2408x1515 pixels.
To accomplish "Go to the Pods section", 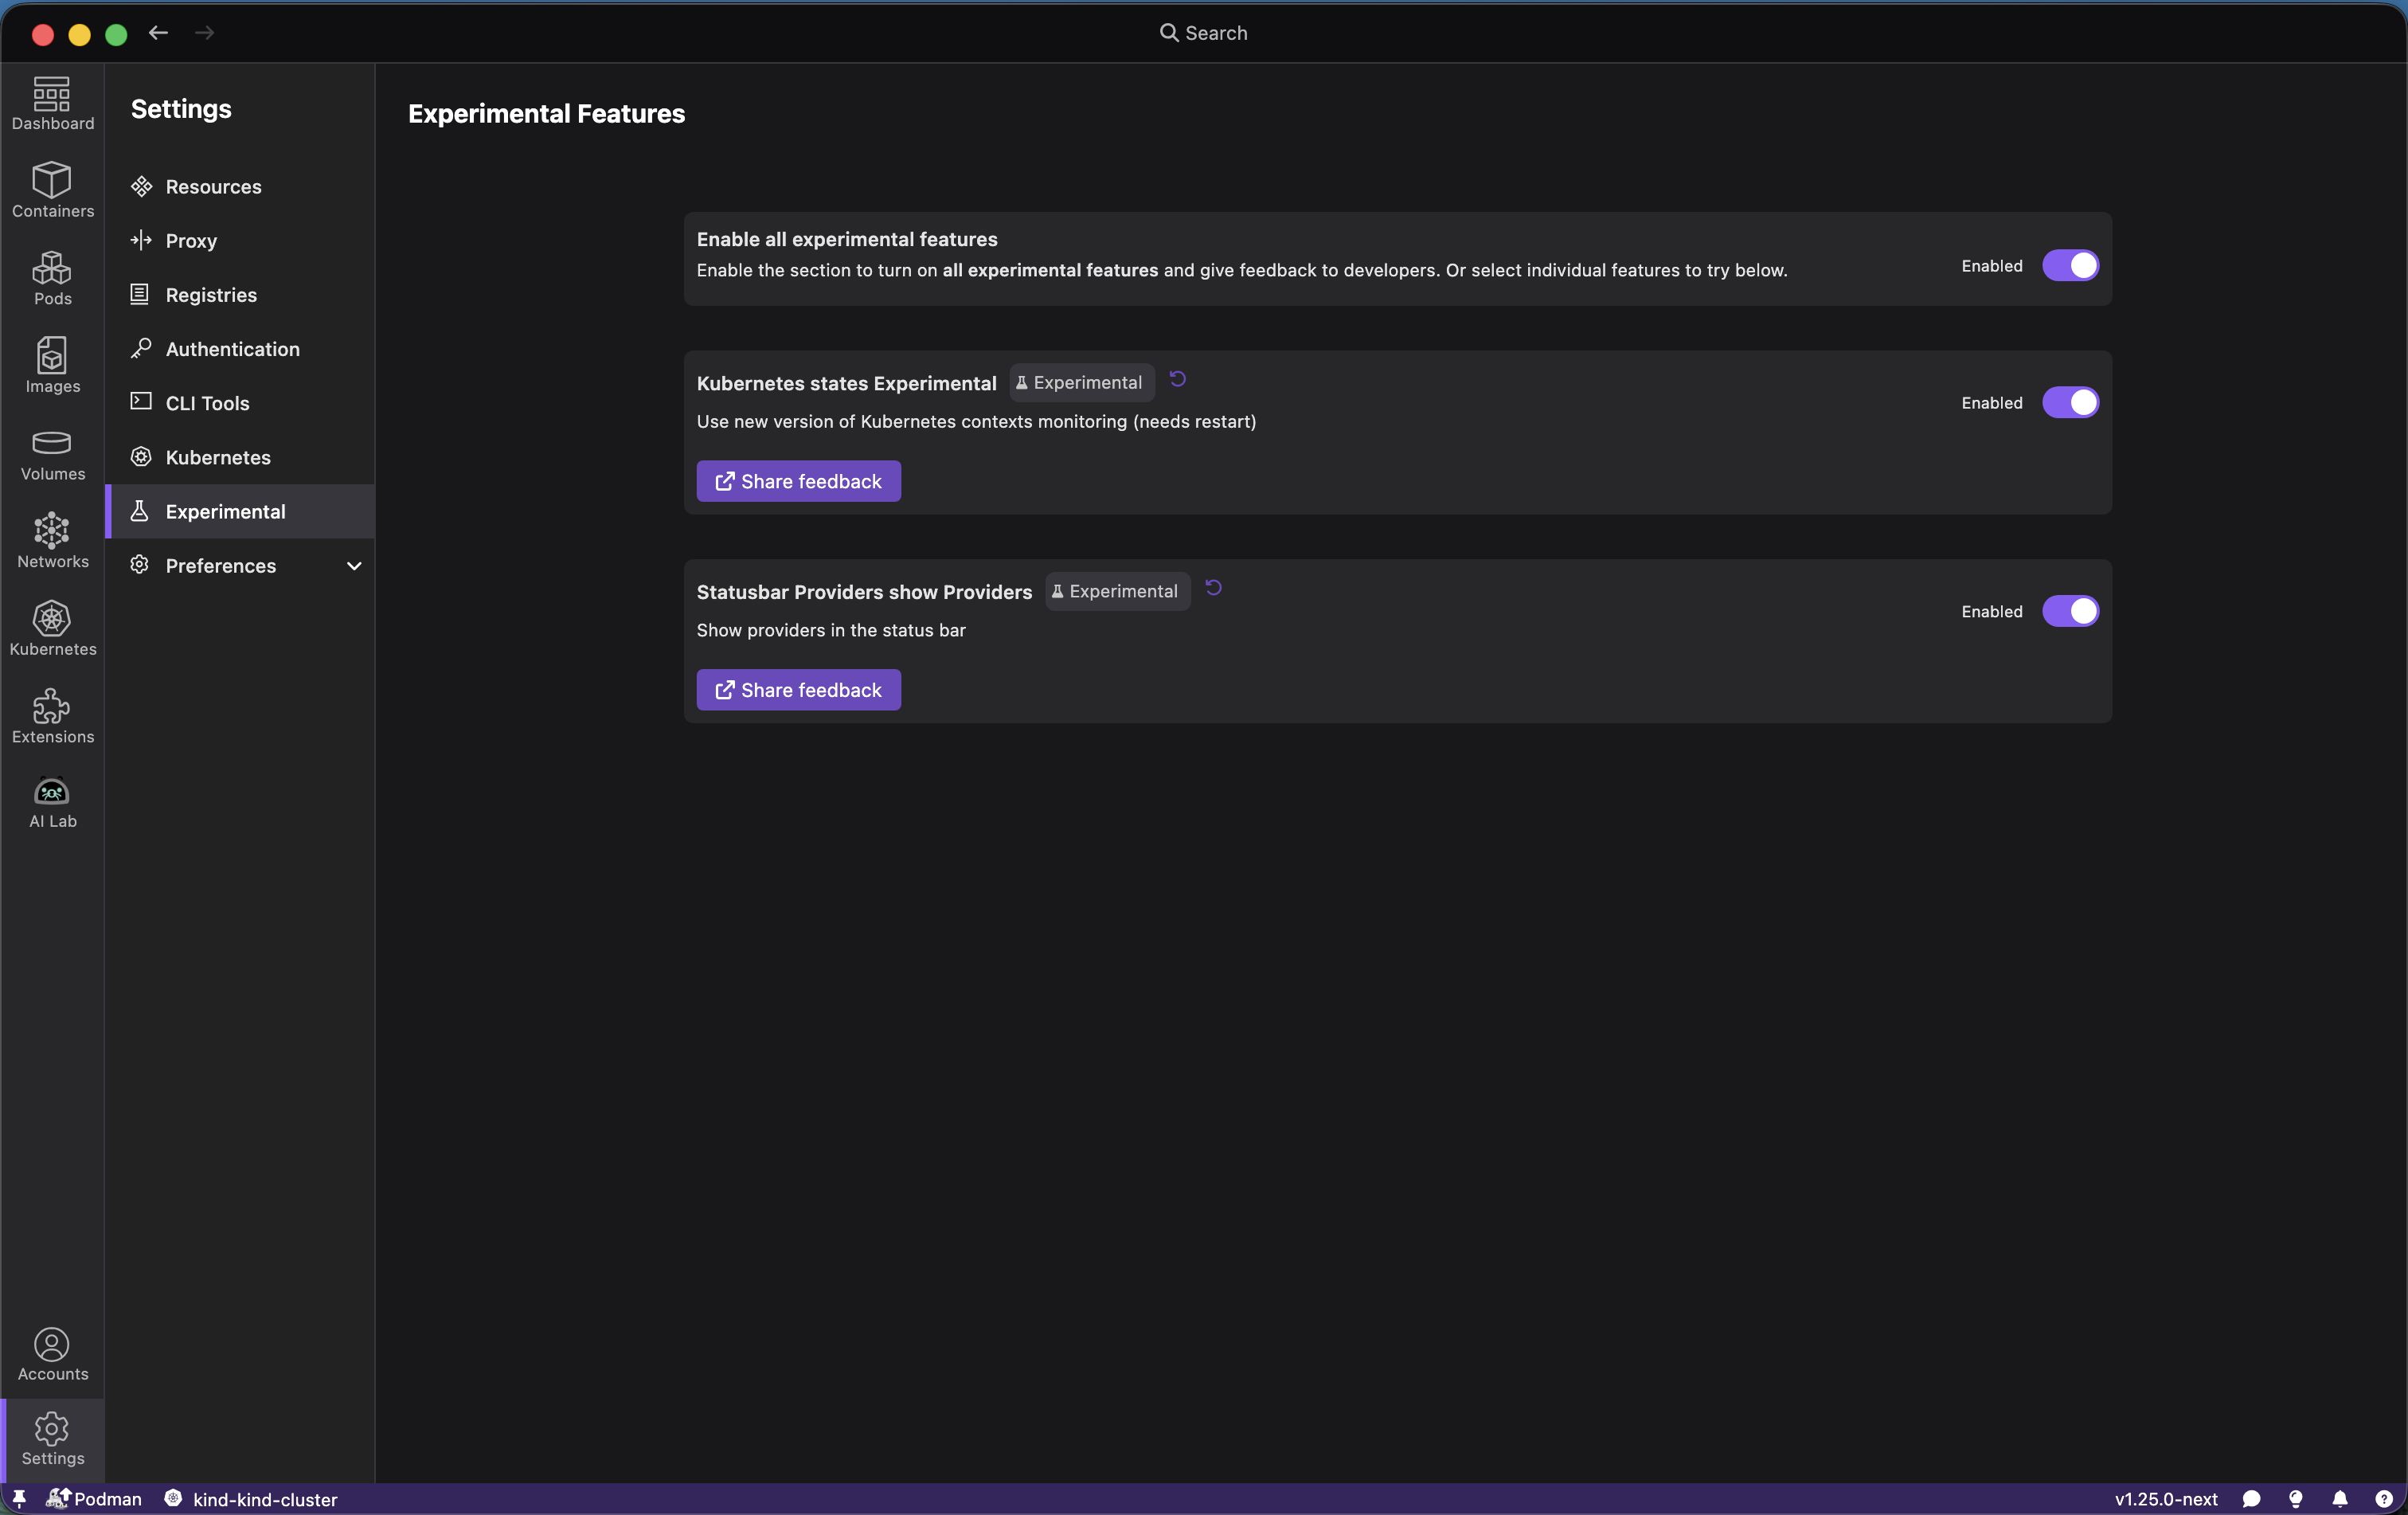I will [x=52, y=278].
